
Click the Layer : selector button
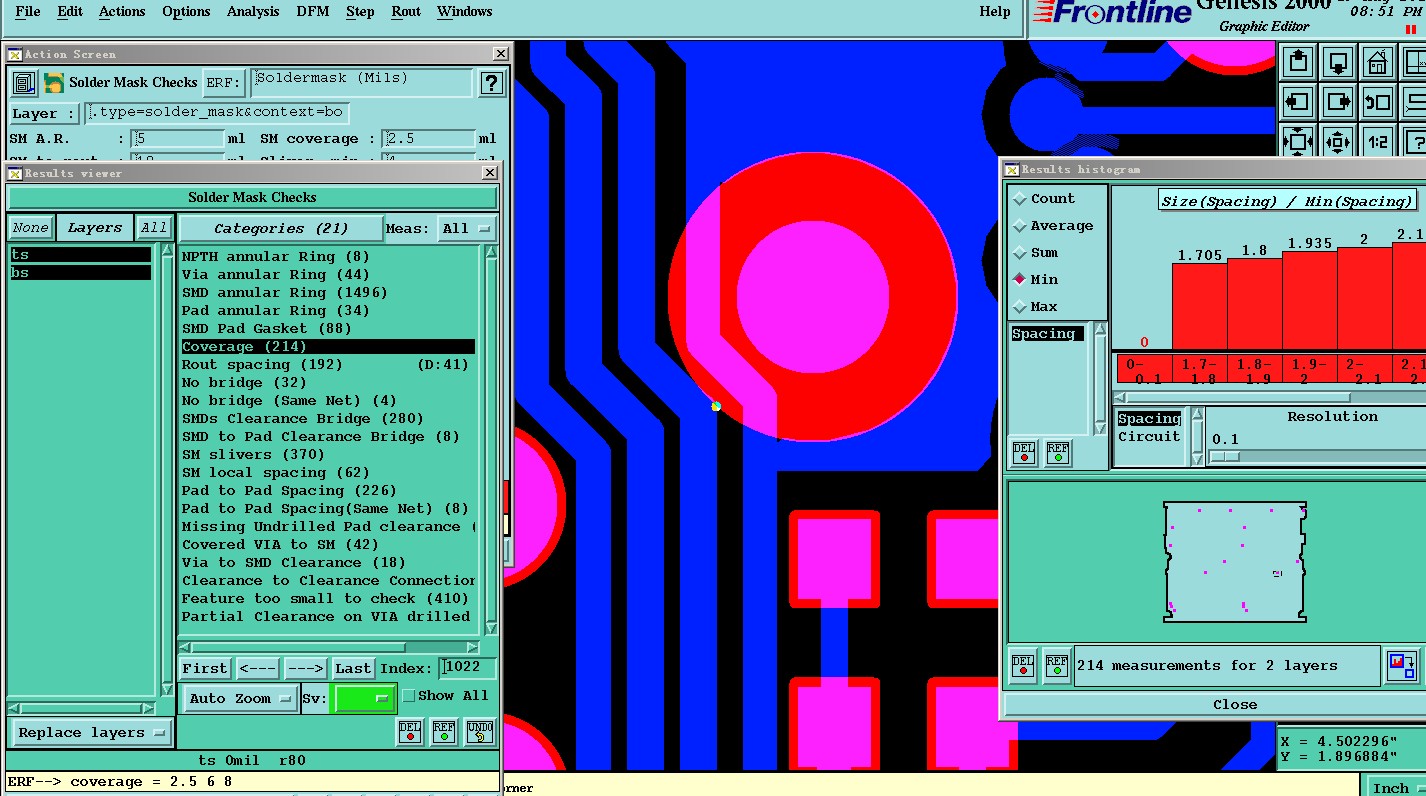pos(43,114)
